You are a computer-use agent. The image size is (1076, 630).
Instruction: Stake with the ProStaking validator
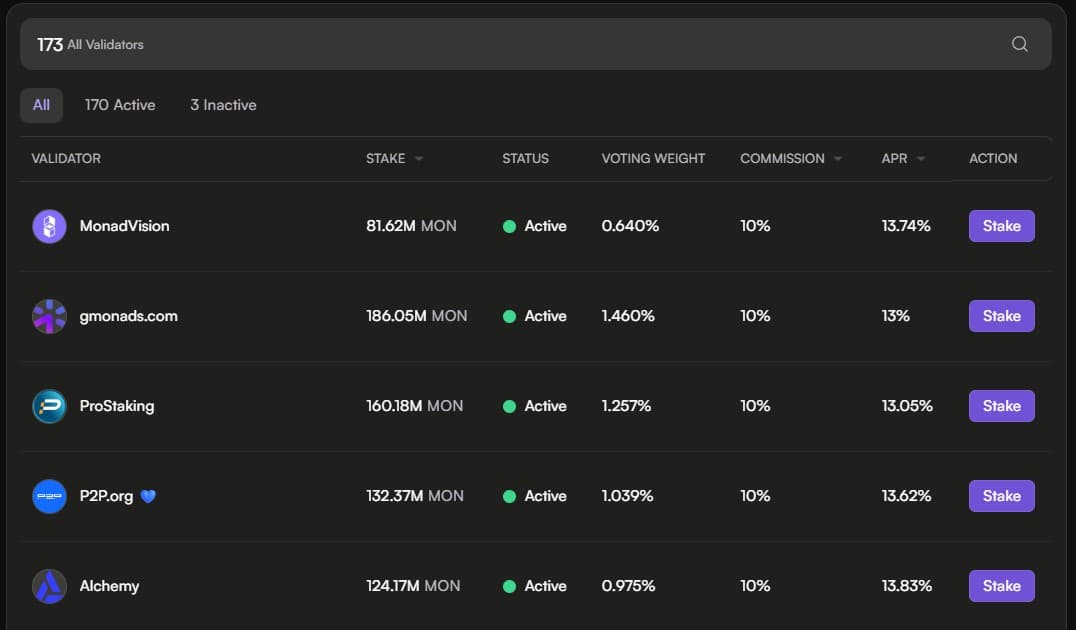pyautogui.click(x=1001, y=406)
